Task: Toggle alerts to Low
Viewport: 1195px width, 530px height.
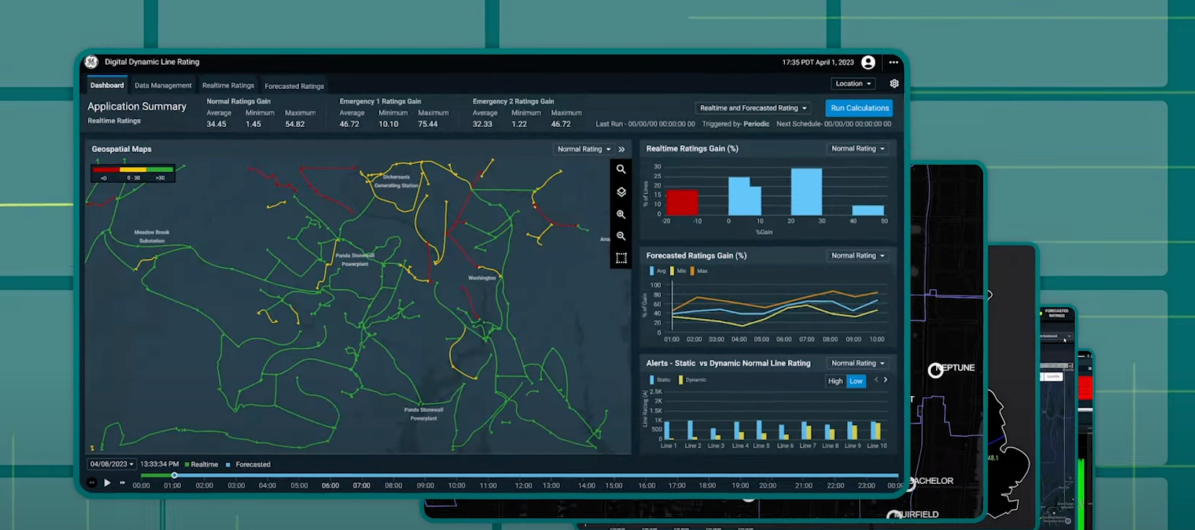Action: coord(856,381)
